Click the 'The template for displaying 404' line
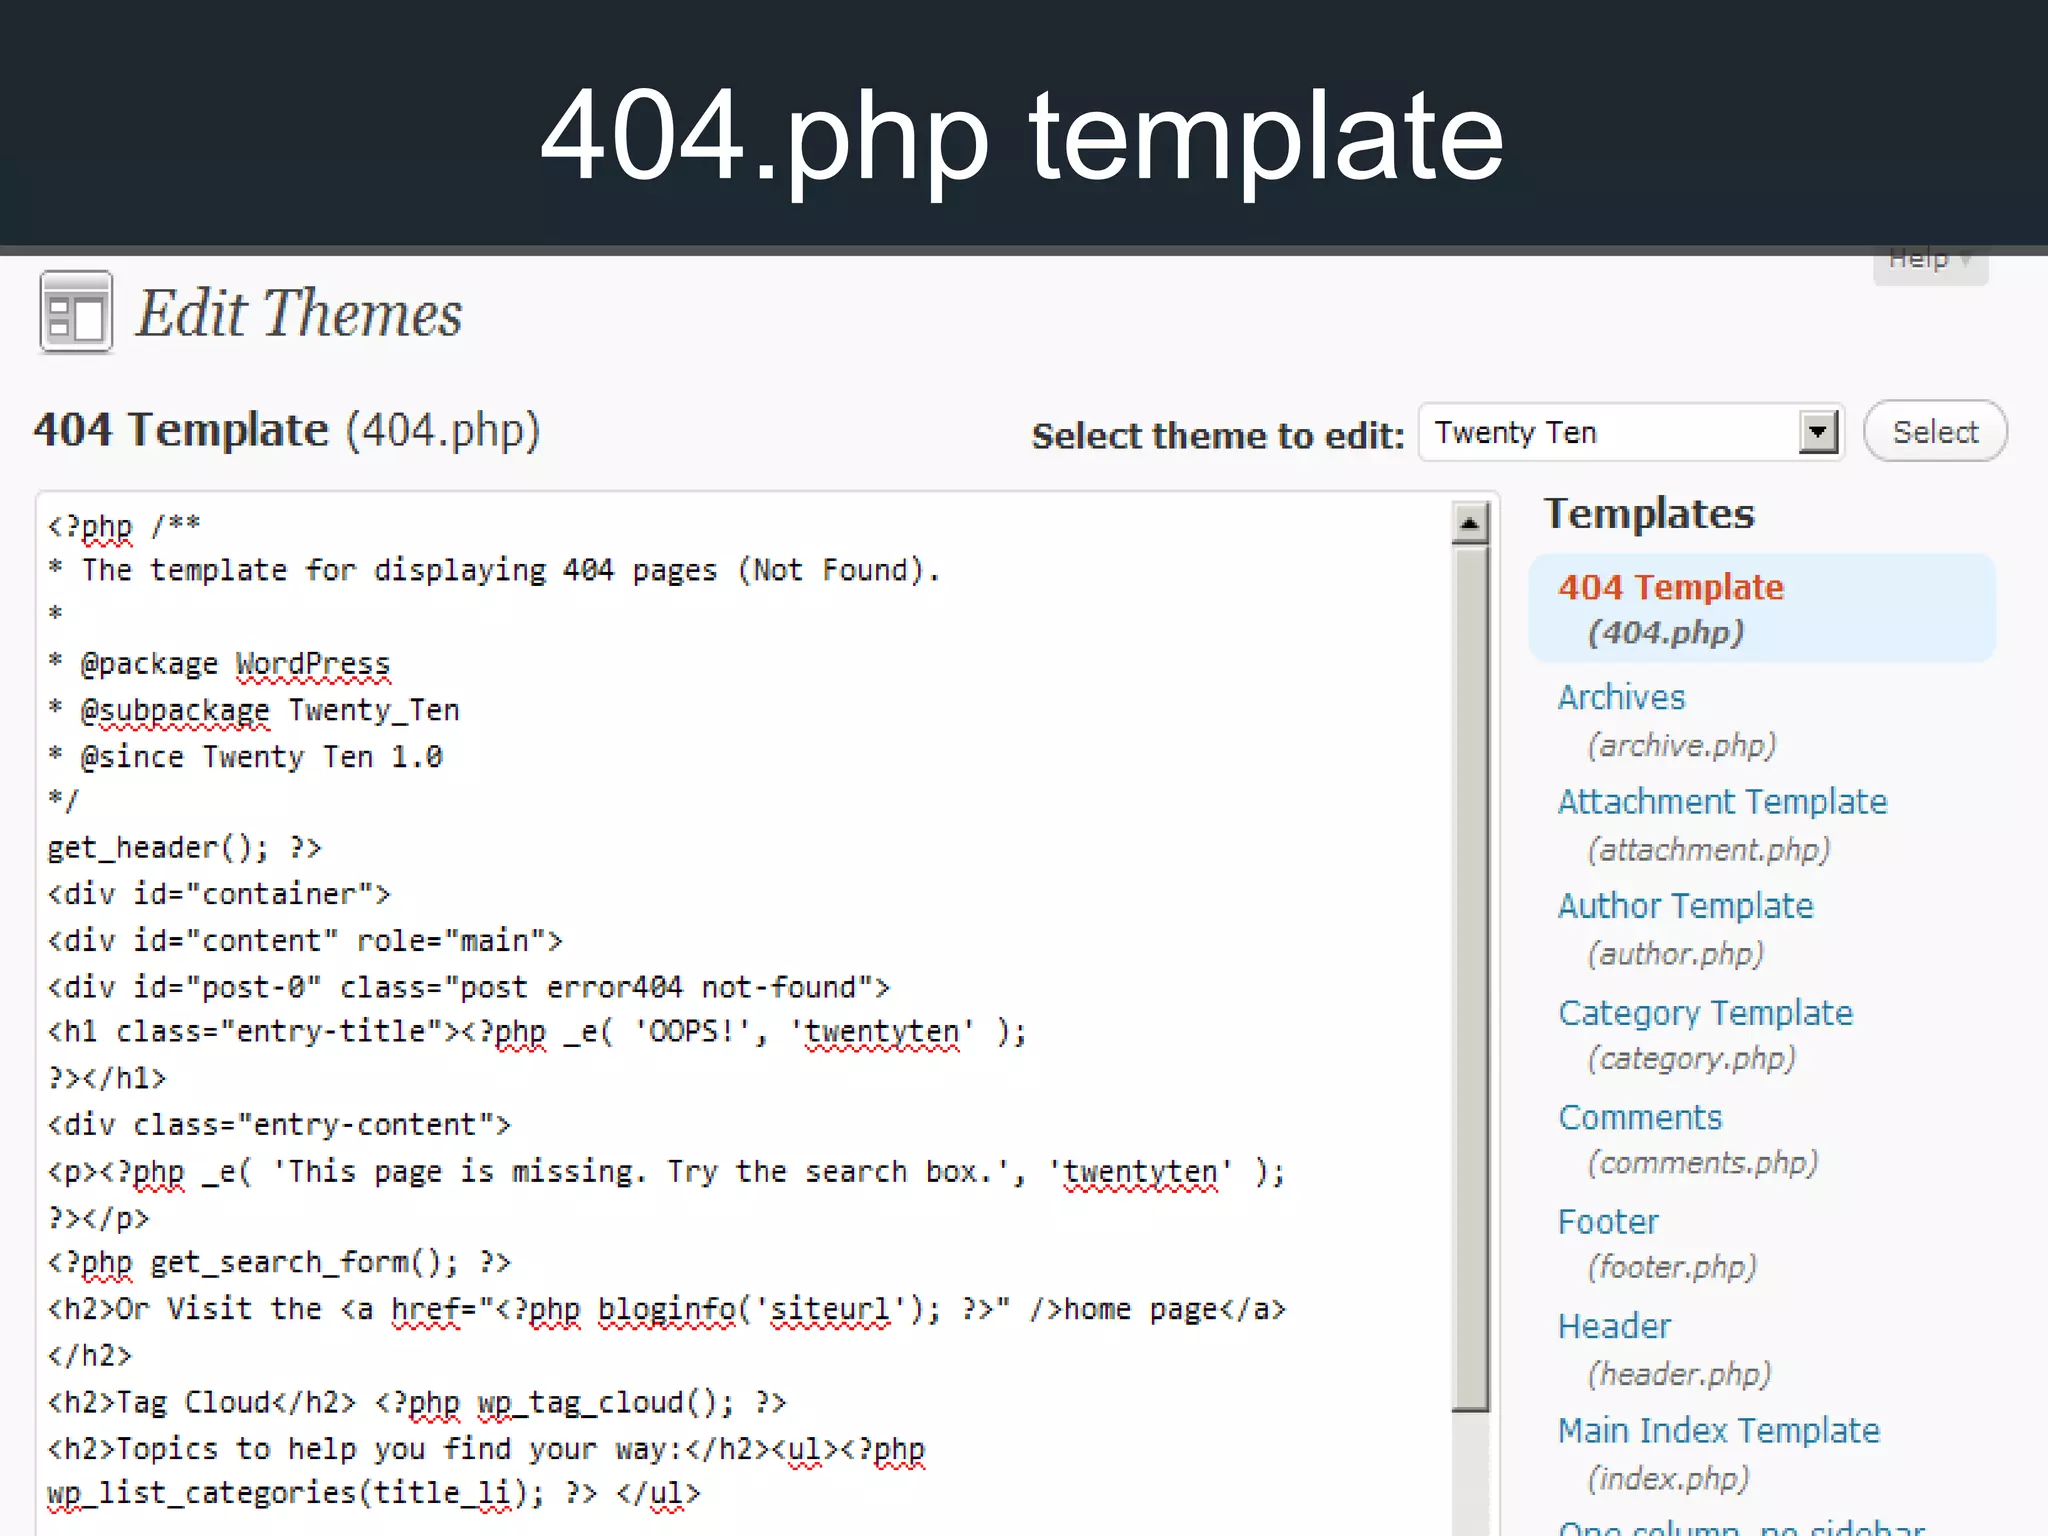 494,571
